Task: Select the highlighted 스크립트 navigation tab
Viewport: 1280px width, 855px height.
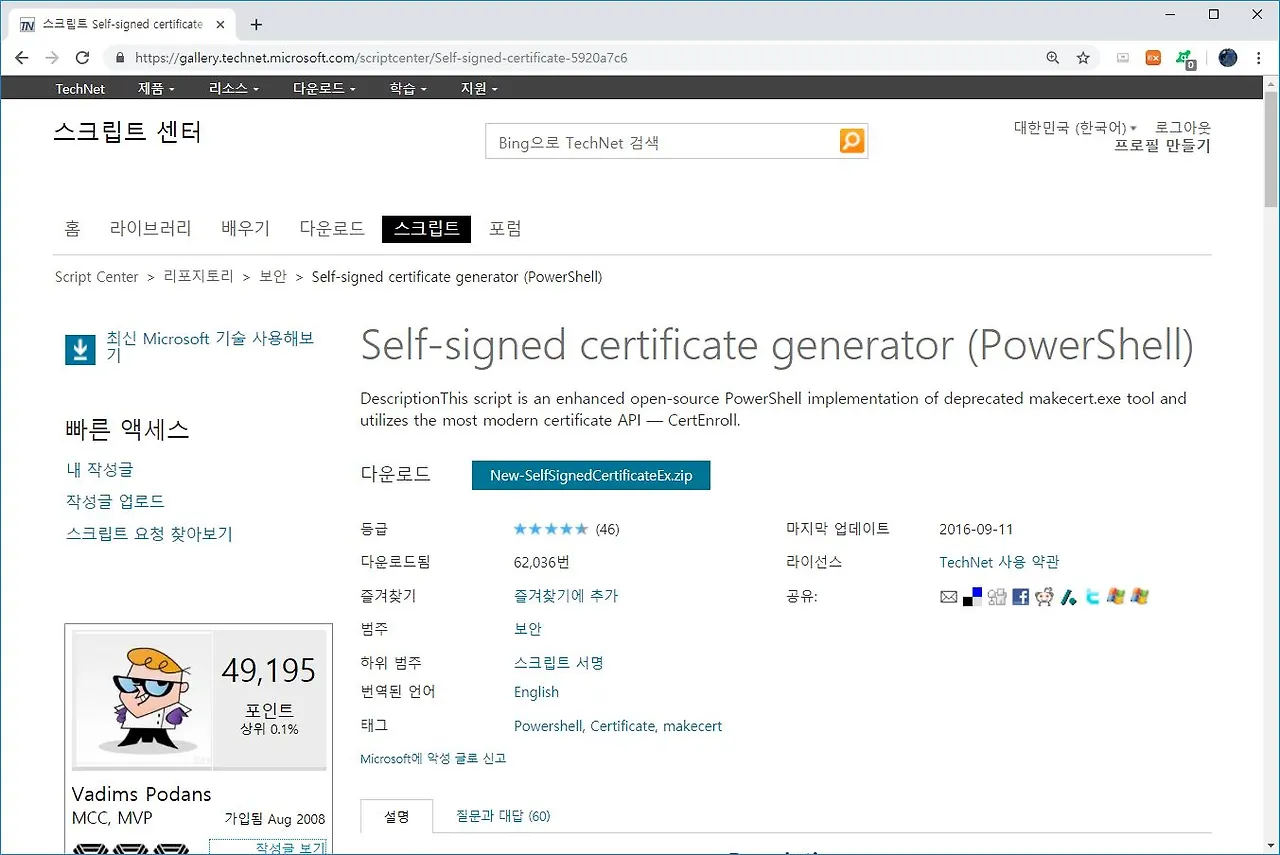Action: pos(426,229)
